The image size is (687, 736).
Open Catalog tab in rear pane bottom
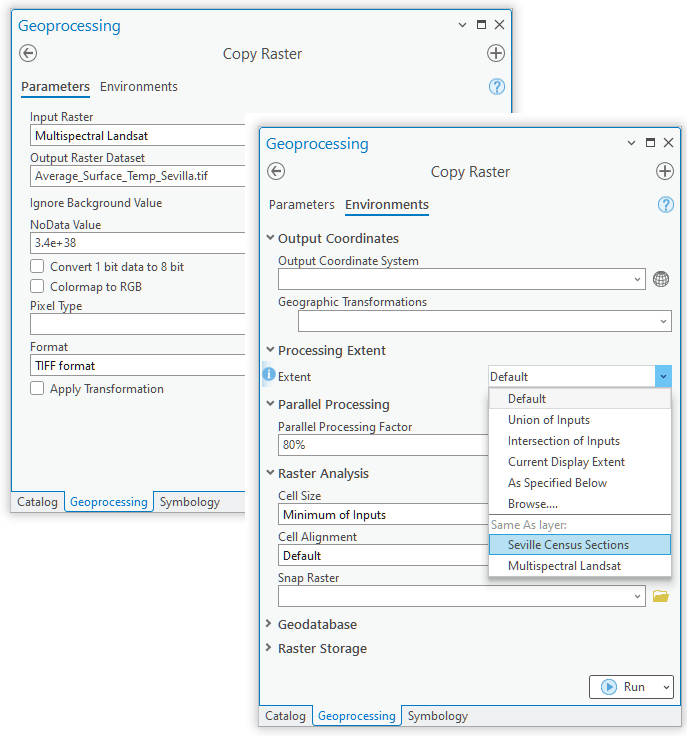click(x=38, y=502)
